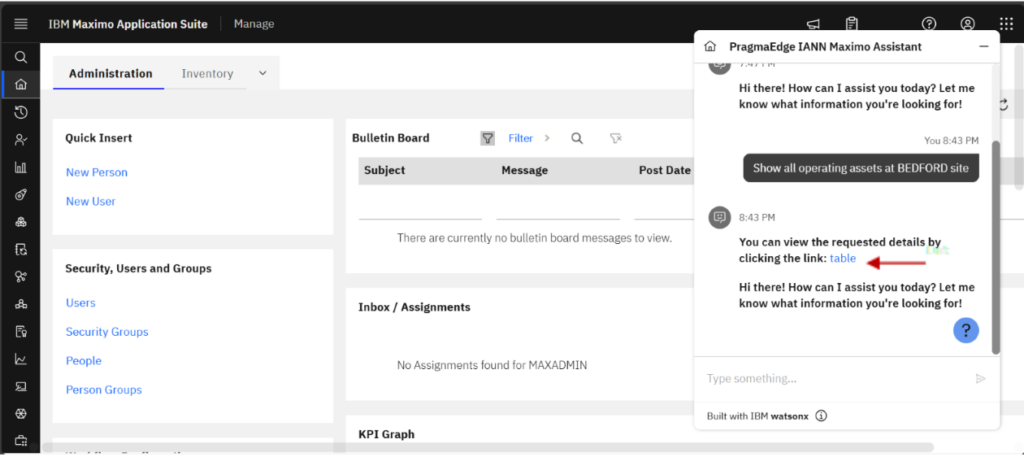1024x457 pixels.
Task: Switch to the Inventory tab
Action: [x=207, y=74]
